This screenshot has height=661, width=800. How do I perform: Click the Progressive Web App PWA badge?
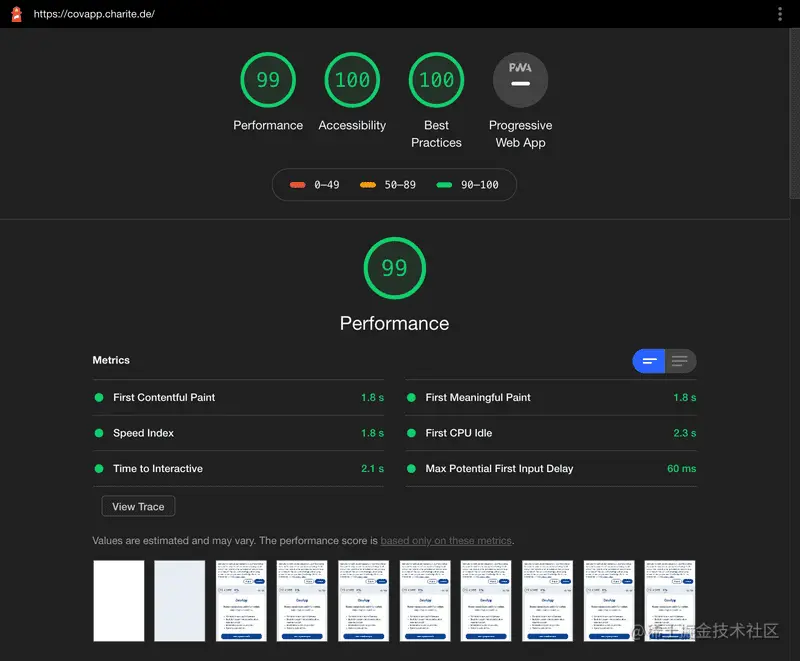(520, 80)
